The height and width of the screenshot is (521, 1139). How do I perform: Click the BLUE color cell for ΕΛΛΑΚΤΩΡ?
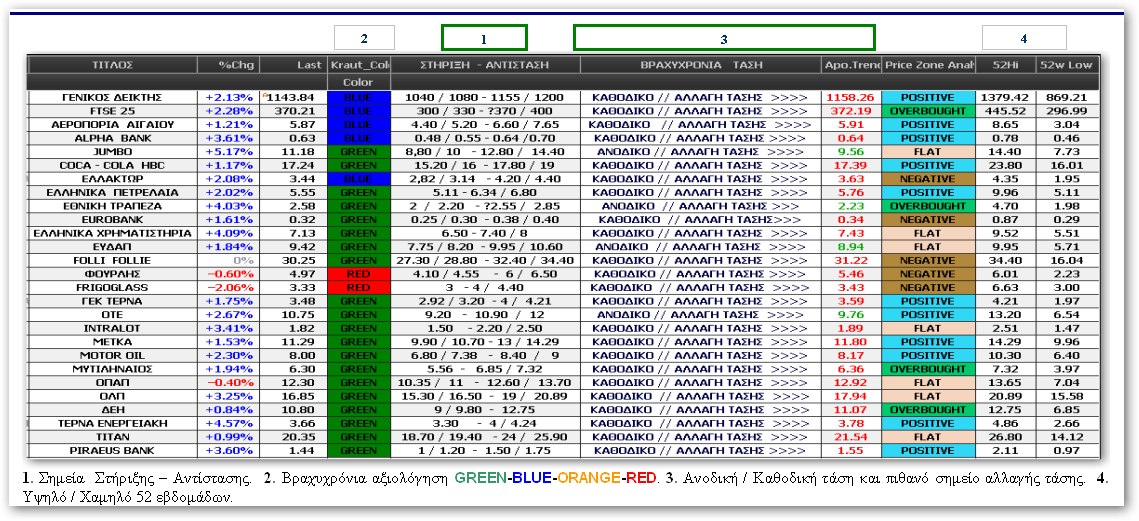pyautogui.click(x=359, y=179)
